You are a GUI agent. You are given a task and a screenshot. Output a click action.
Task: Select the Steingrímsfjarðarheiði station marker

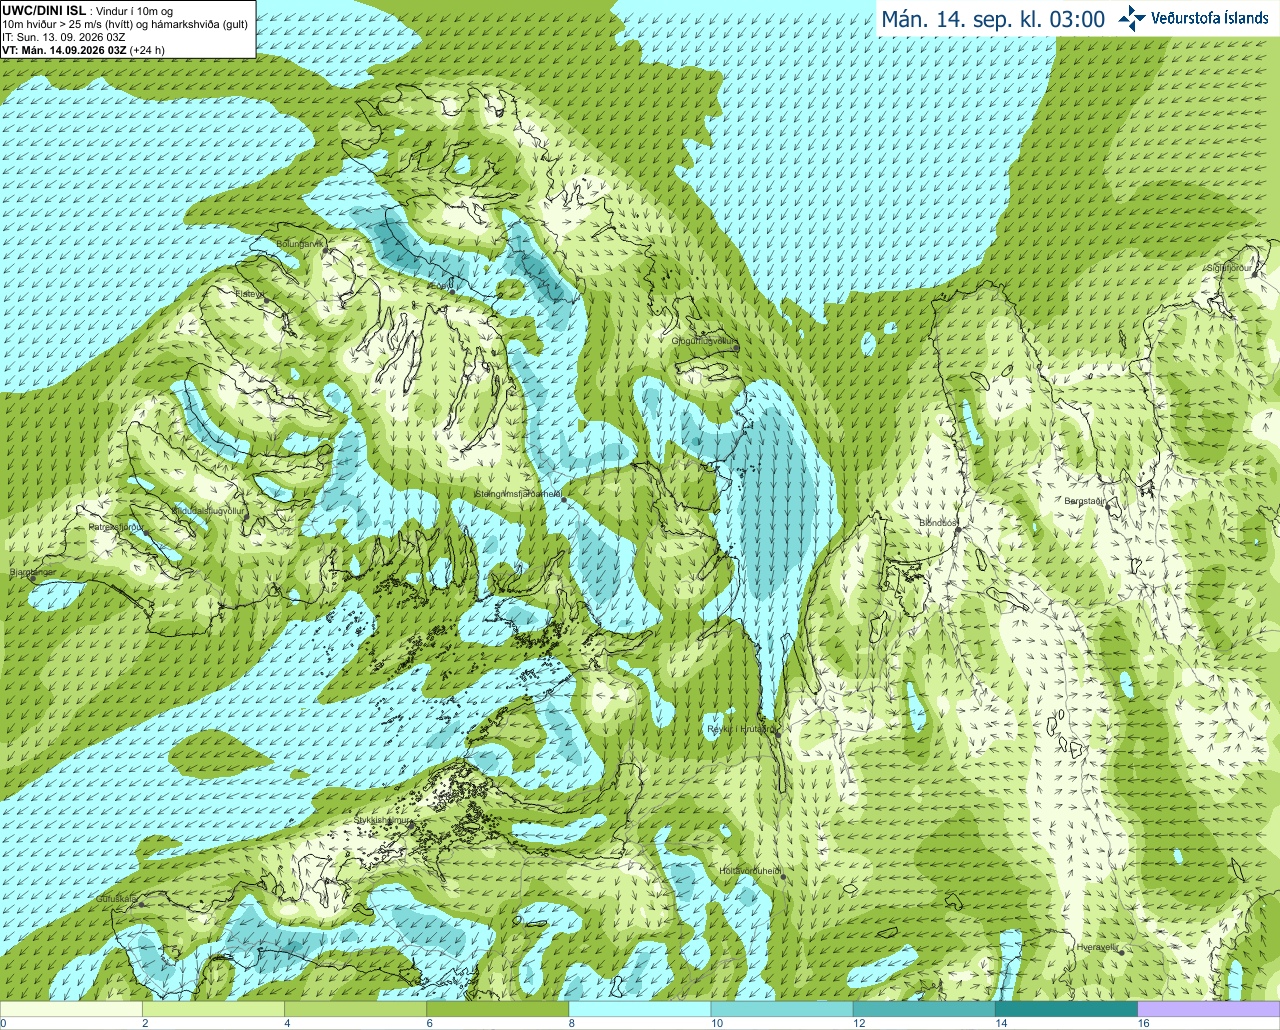(564, 499)
